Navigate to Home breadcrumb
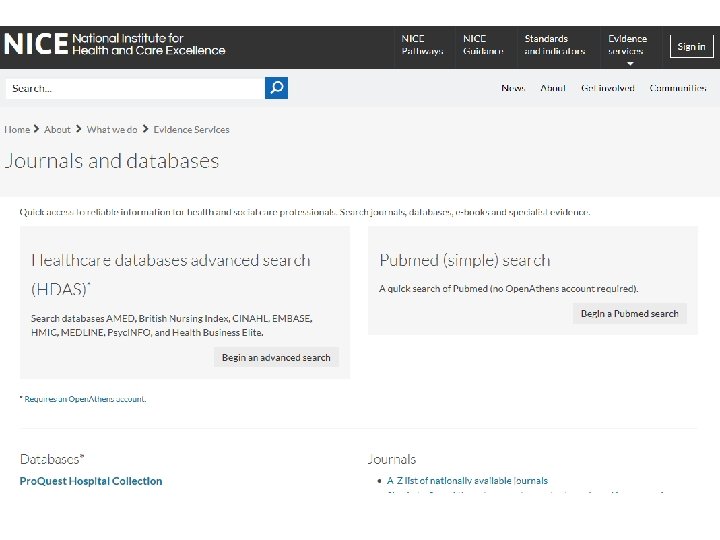The height and width of the screenshot is (540, 720). point(17,129)
